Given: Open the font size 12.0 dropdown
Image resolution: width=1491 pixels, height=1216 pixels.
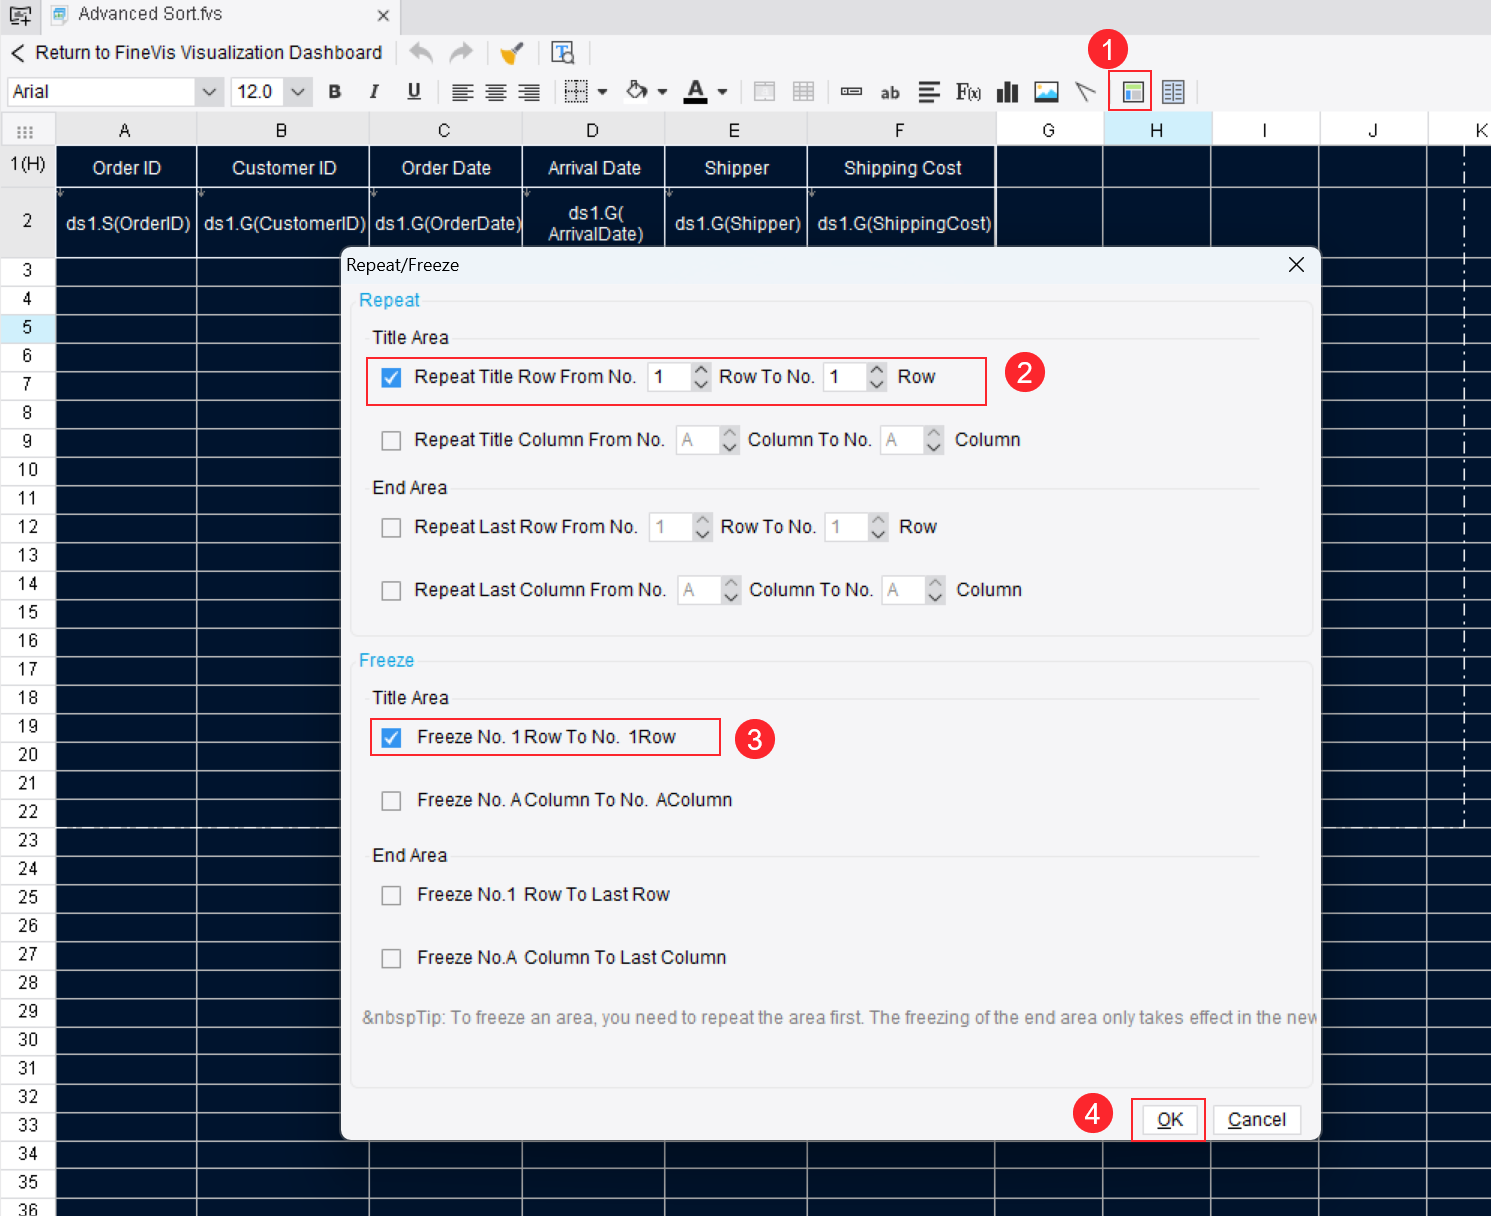Looking at the screenshot, I should [x=297, y=92].
